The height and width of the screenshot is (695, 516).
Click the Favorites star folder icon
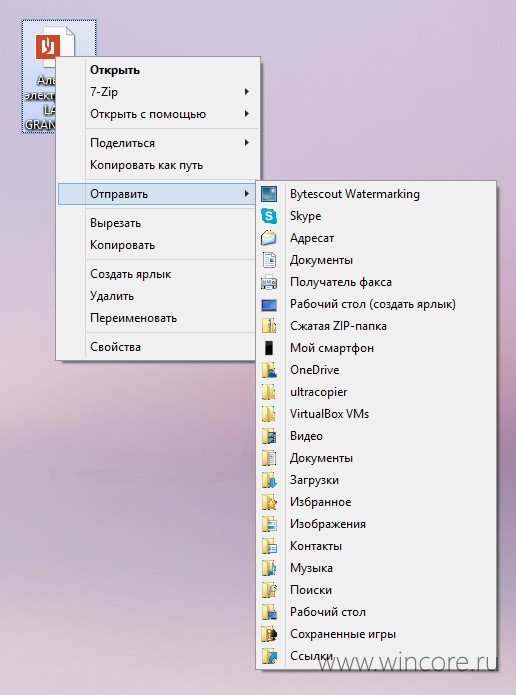(x=269, y=502)
